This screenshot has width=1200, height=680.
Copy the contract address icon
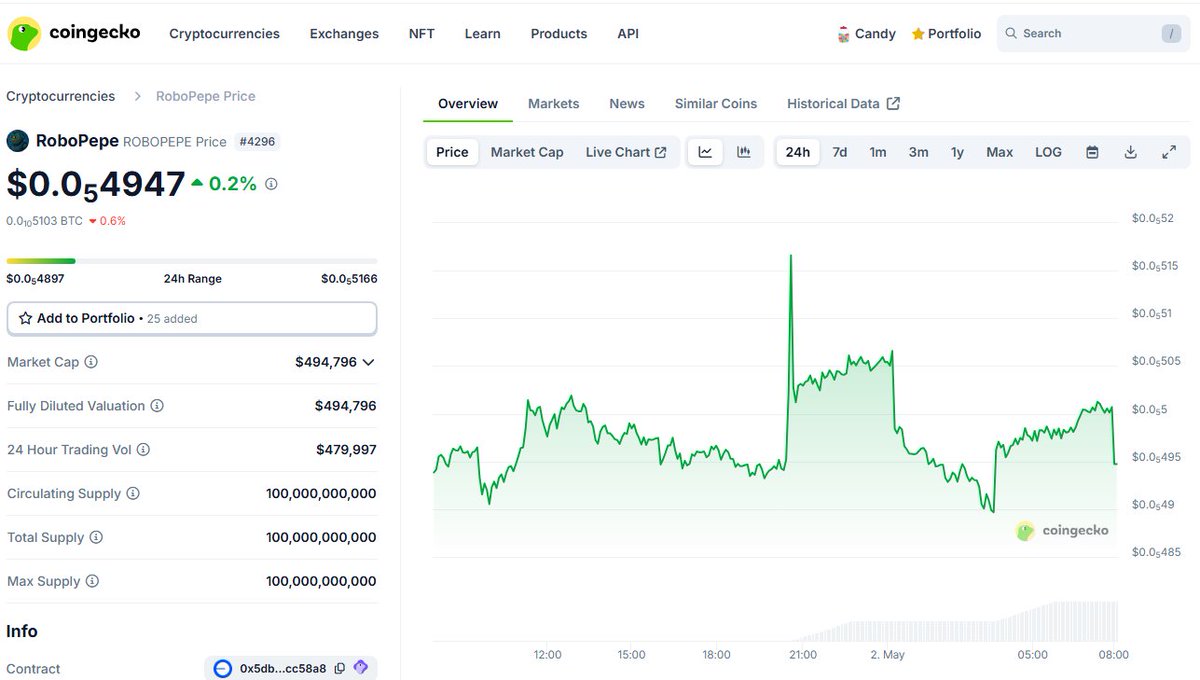(x=340, y=668)
